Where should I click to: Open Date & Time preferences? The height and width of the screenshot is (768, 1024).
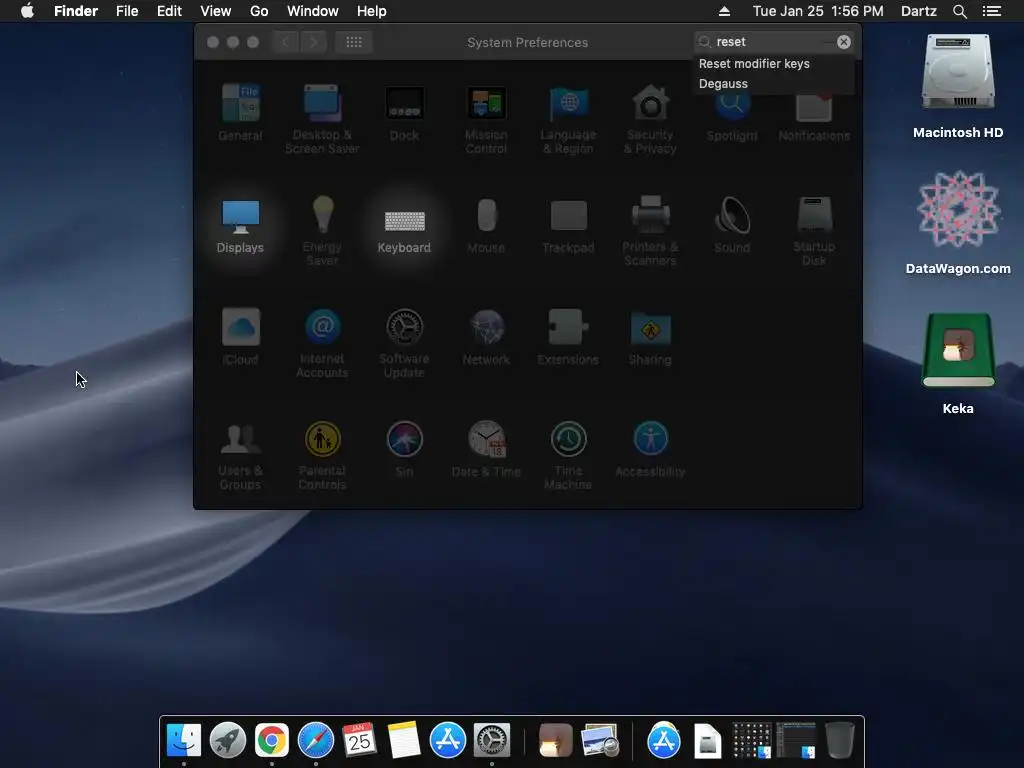coord(486,450)
